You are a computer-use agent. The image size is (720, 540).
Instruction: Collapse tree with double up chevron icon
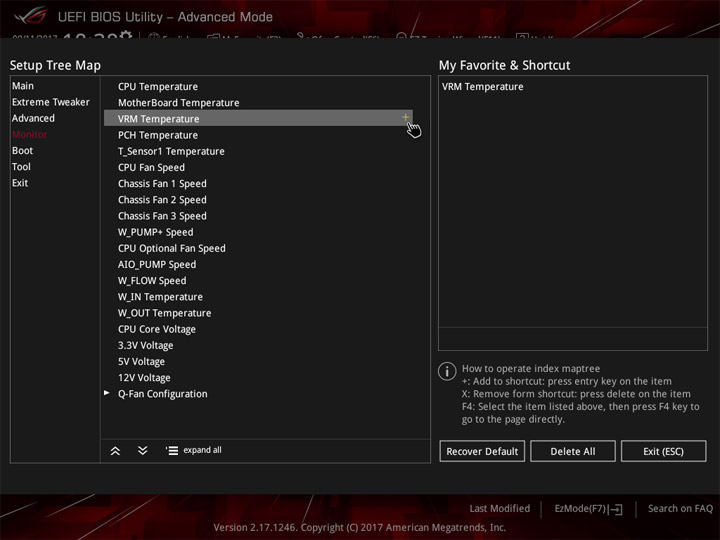pyautogui.click(x=115, y=450)
